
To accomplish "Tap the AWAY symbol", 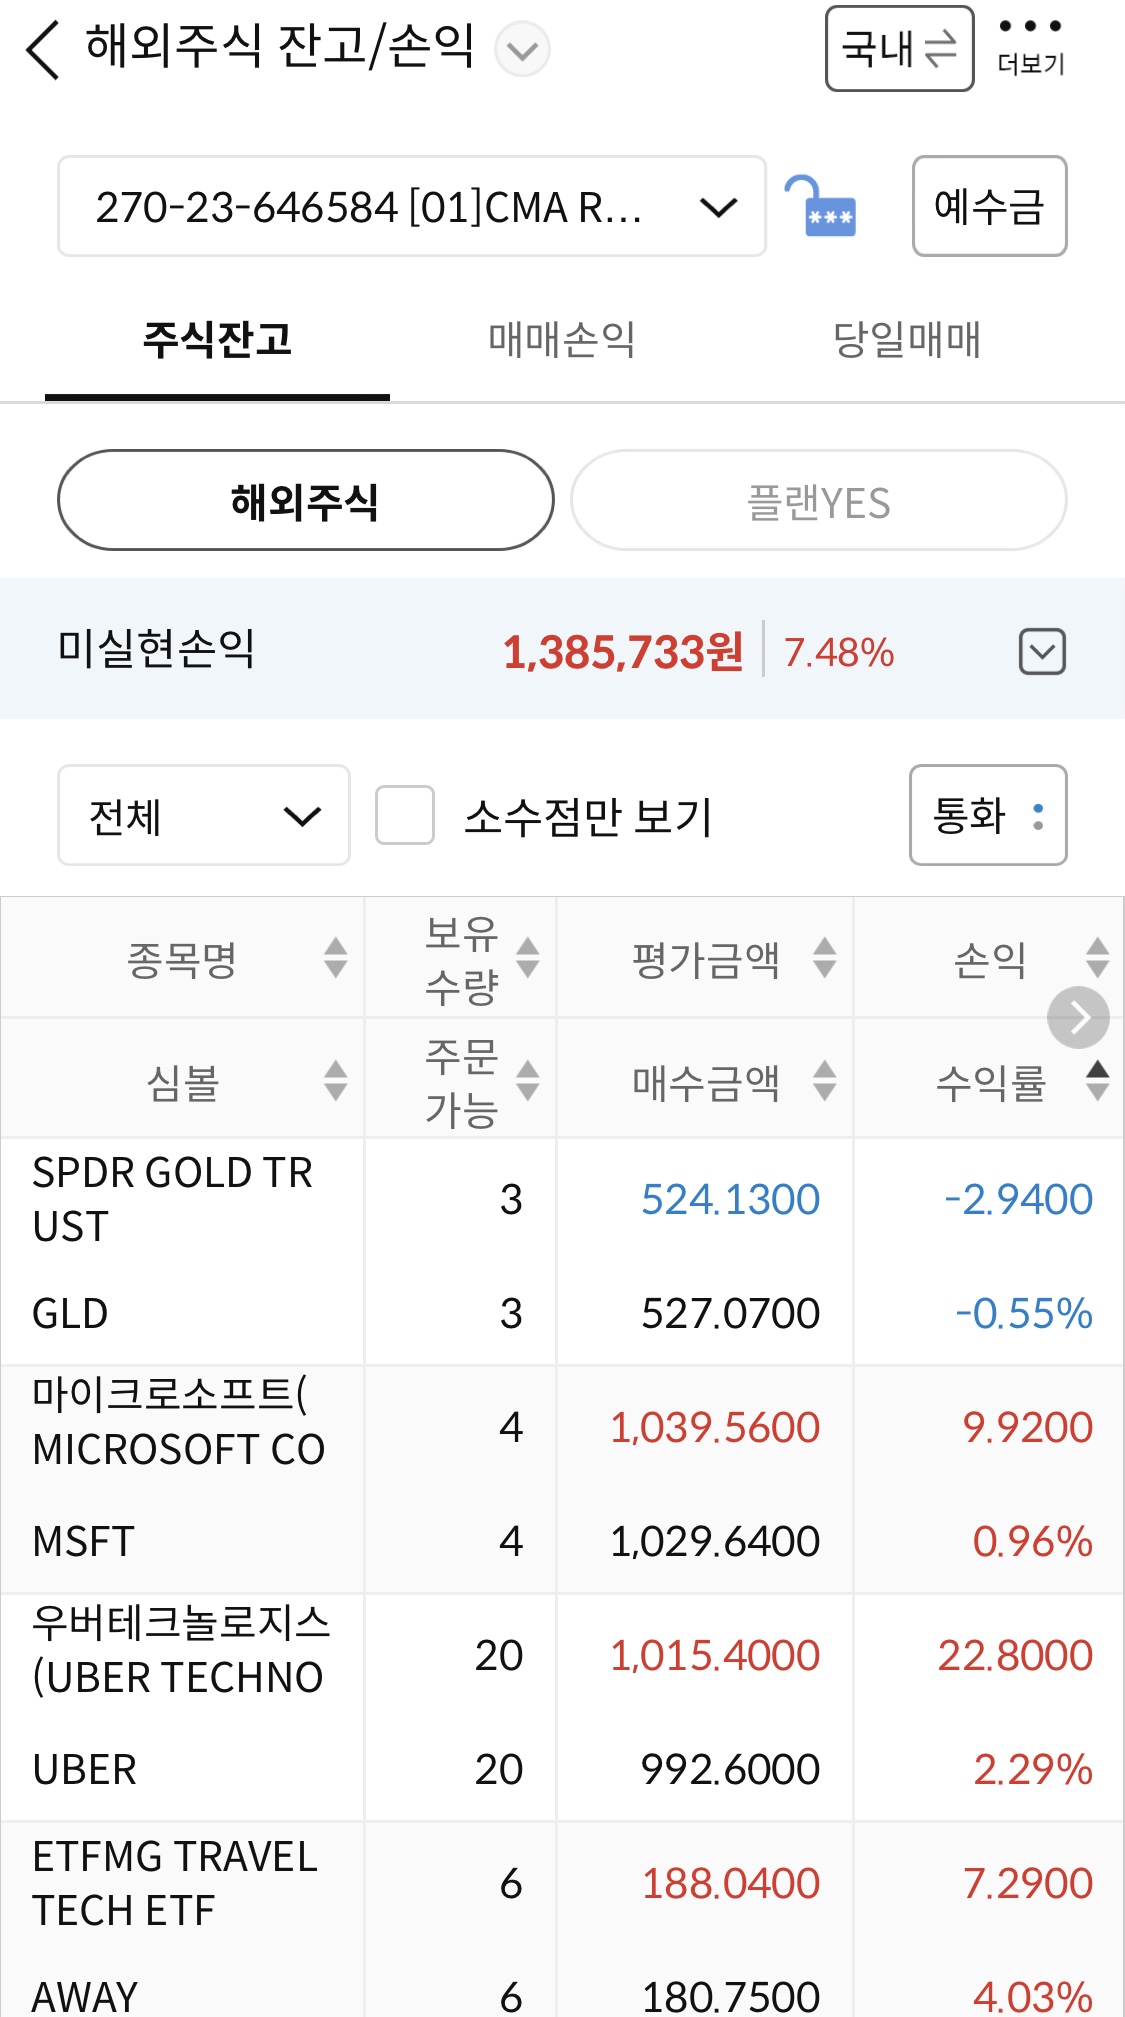I will [85, 1996].
